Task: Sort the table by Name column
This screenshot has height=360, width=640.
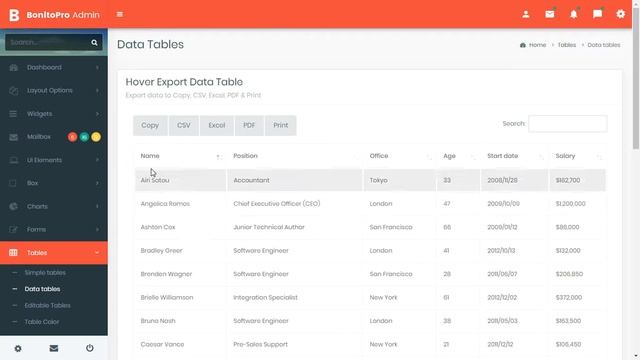Action: 180,156
